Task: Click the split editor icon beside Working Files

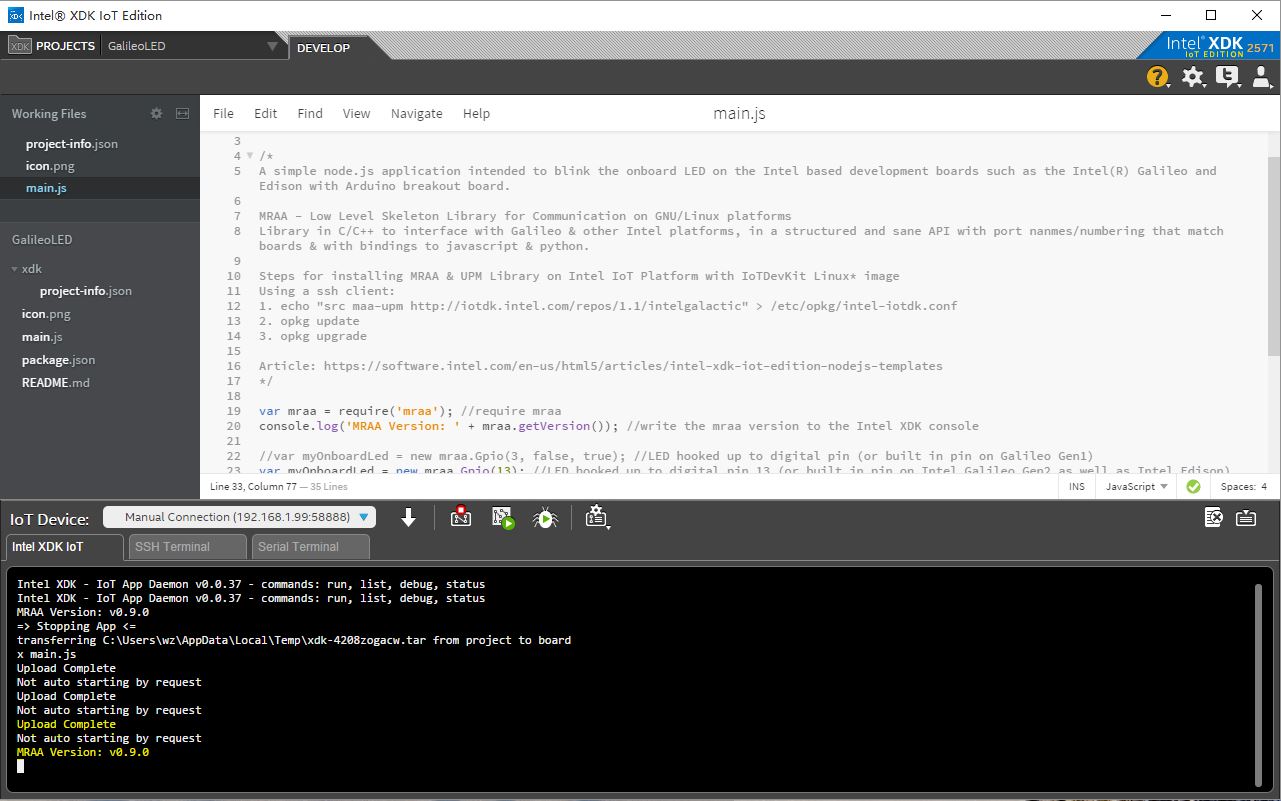Action: pyautogui.click(x=182, y=114)
